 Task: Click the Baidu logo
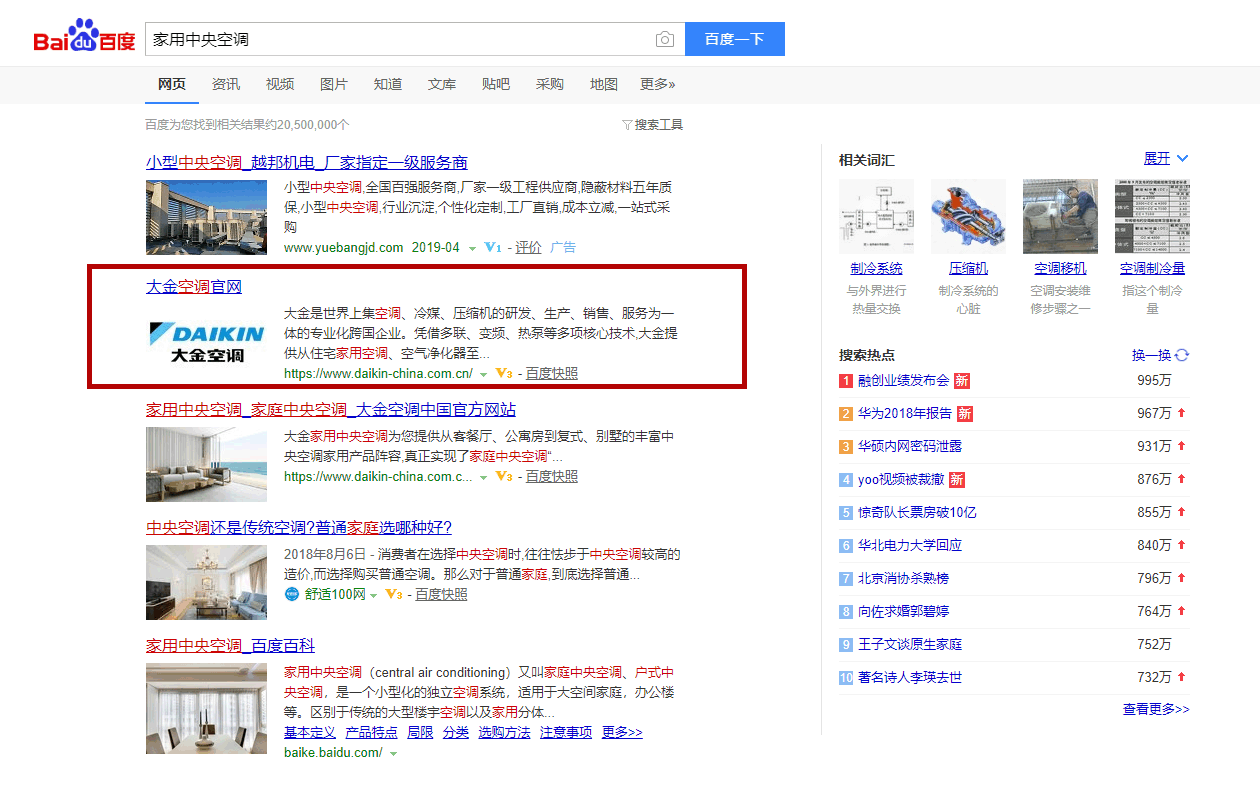click(84, 38)
